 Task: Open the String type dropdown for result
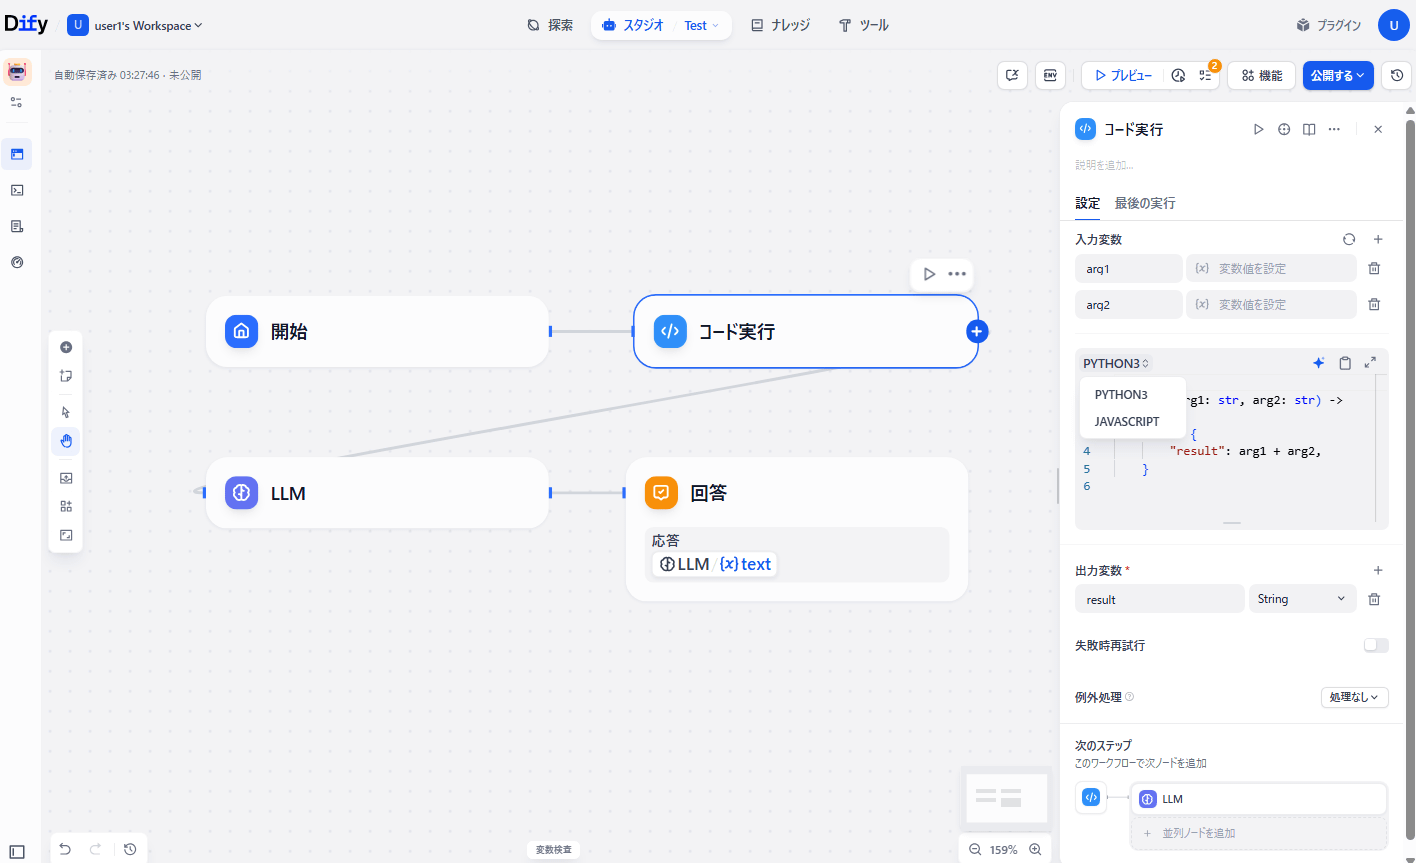pyautogui.click(x=1301, y=599)
